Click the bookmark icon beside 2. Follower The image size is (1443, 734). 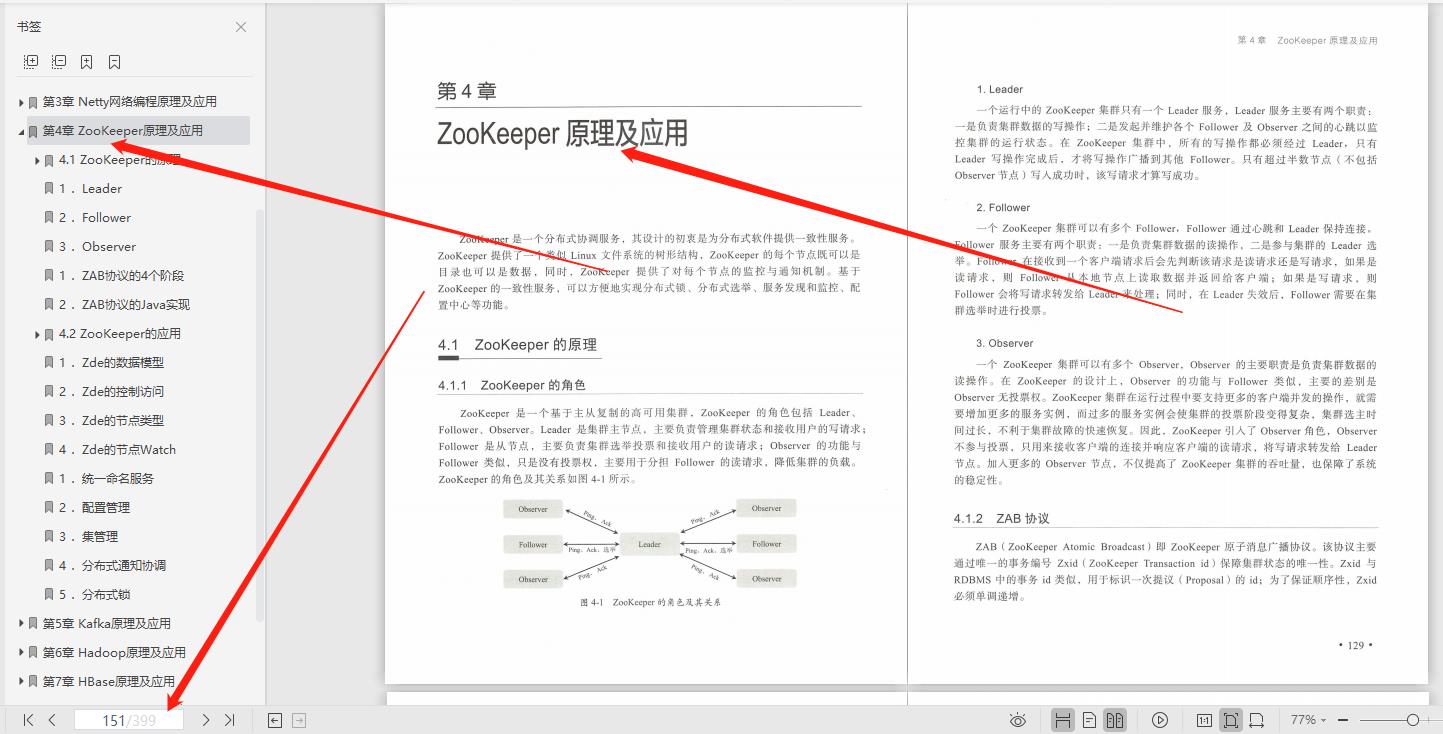pyautogui.click(x=49, y=218)
